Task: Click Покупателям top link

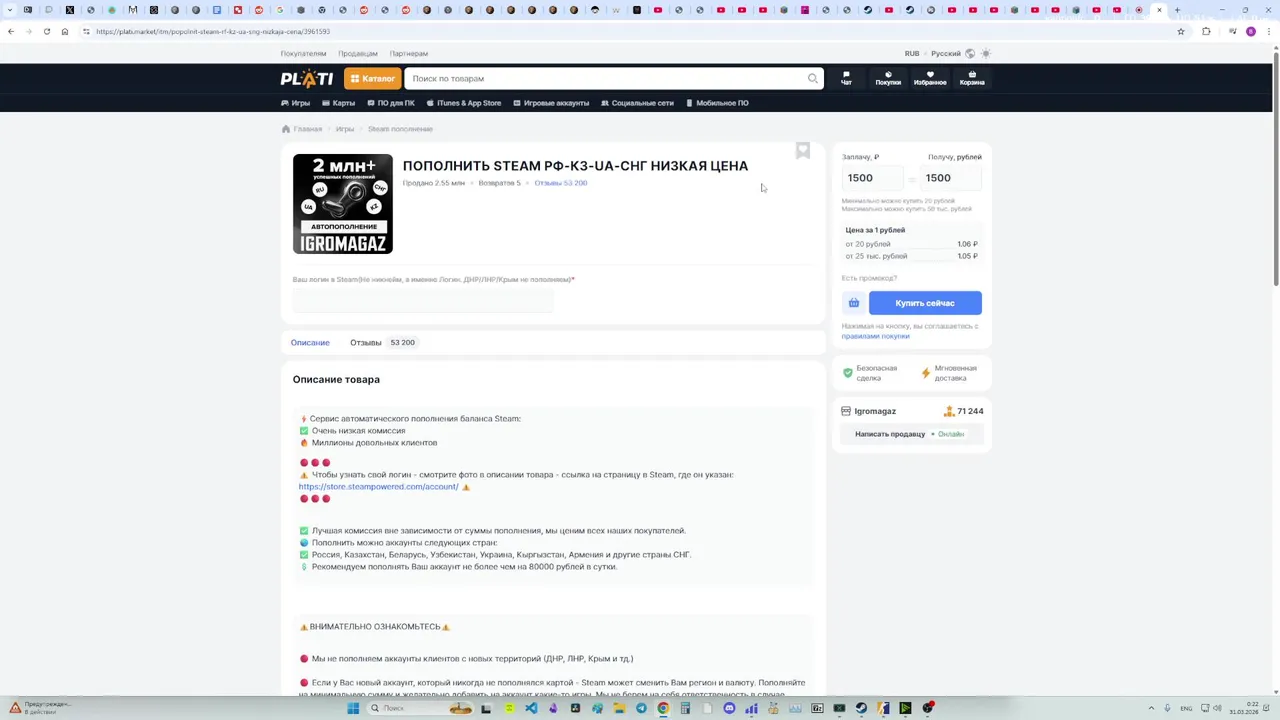Action: pos(303,54)
